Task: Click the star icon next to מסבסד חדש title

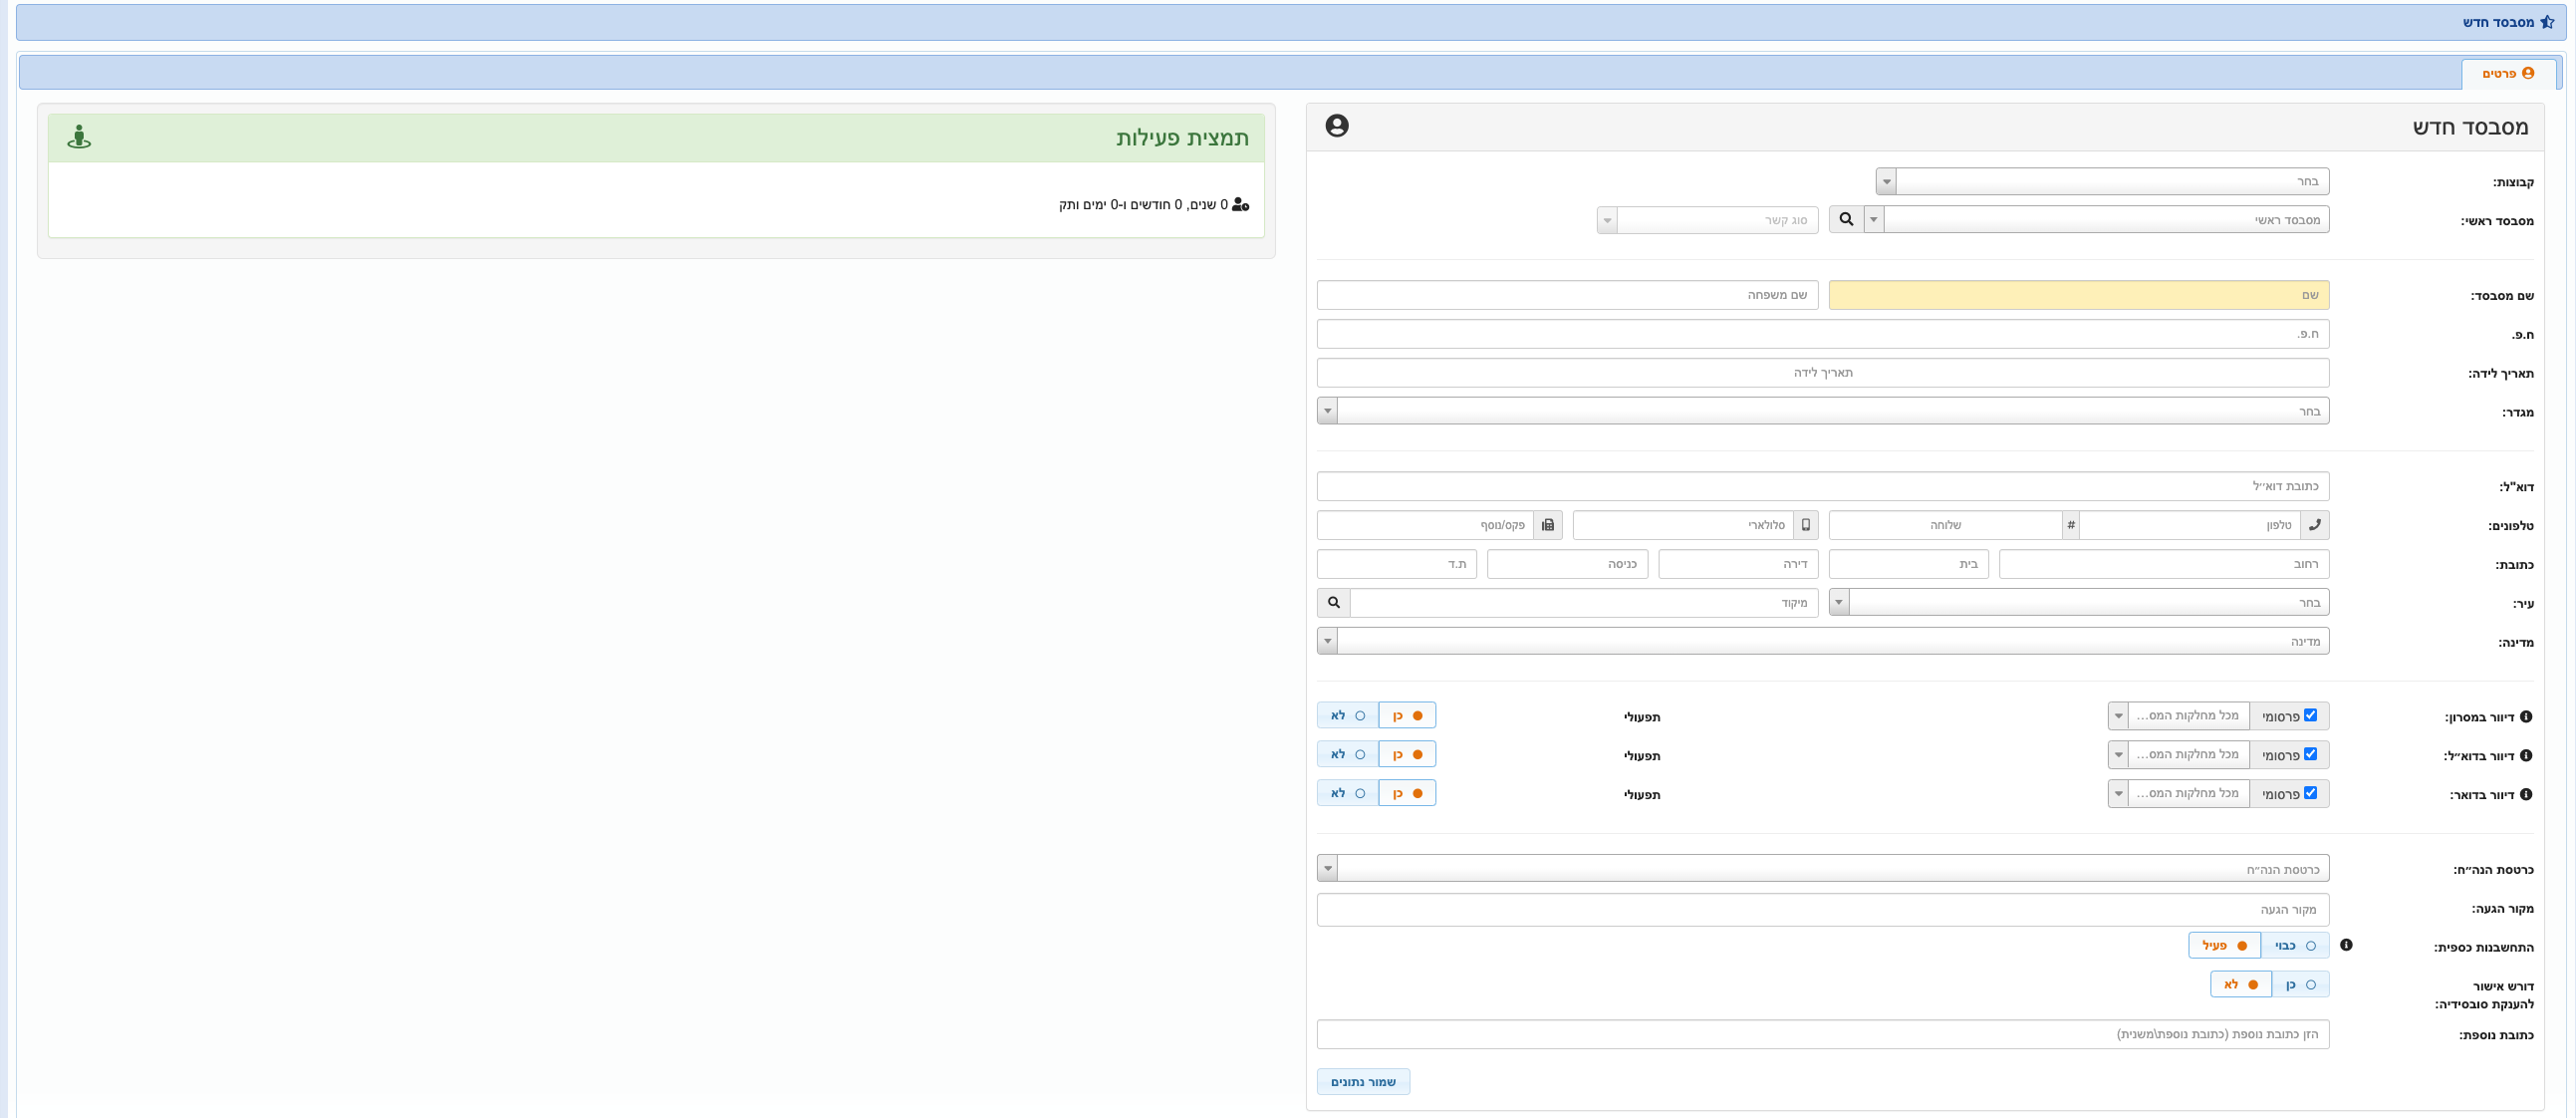Action: 2547,22
